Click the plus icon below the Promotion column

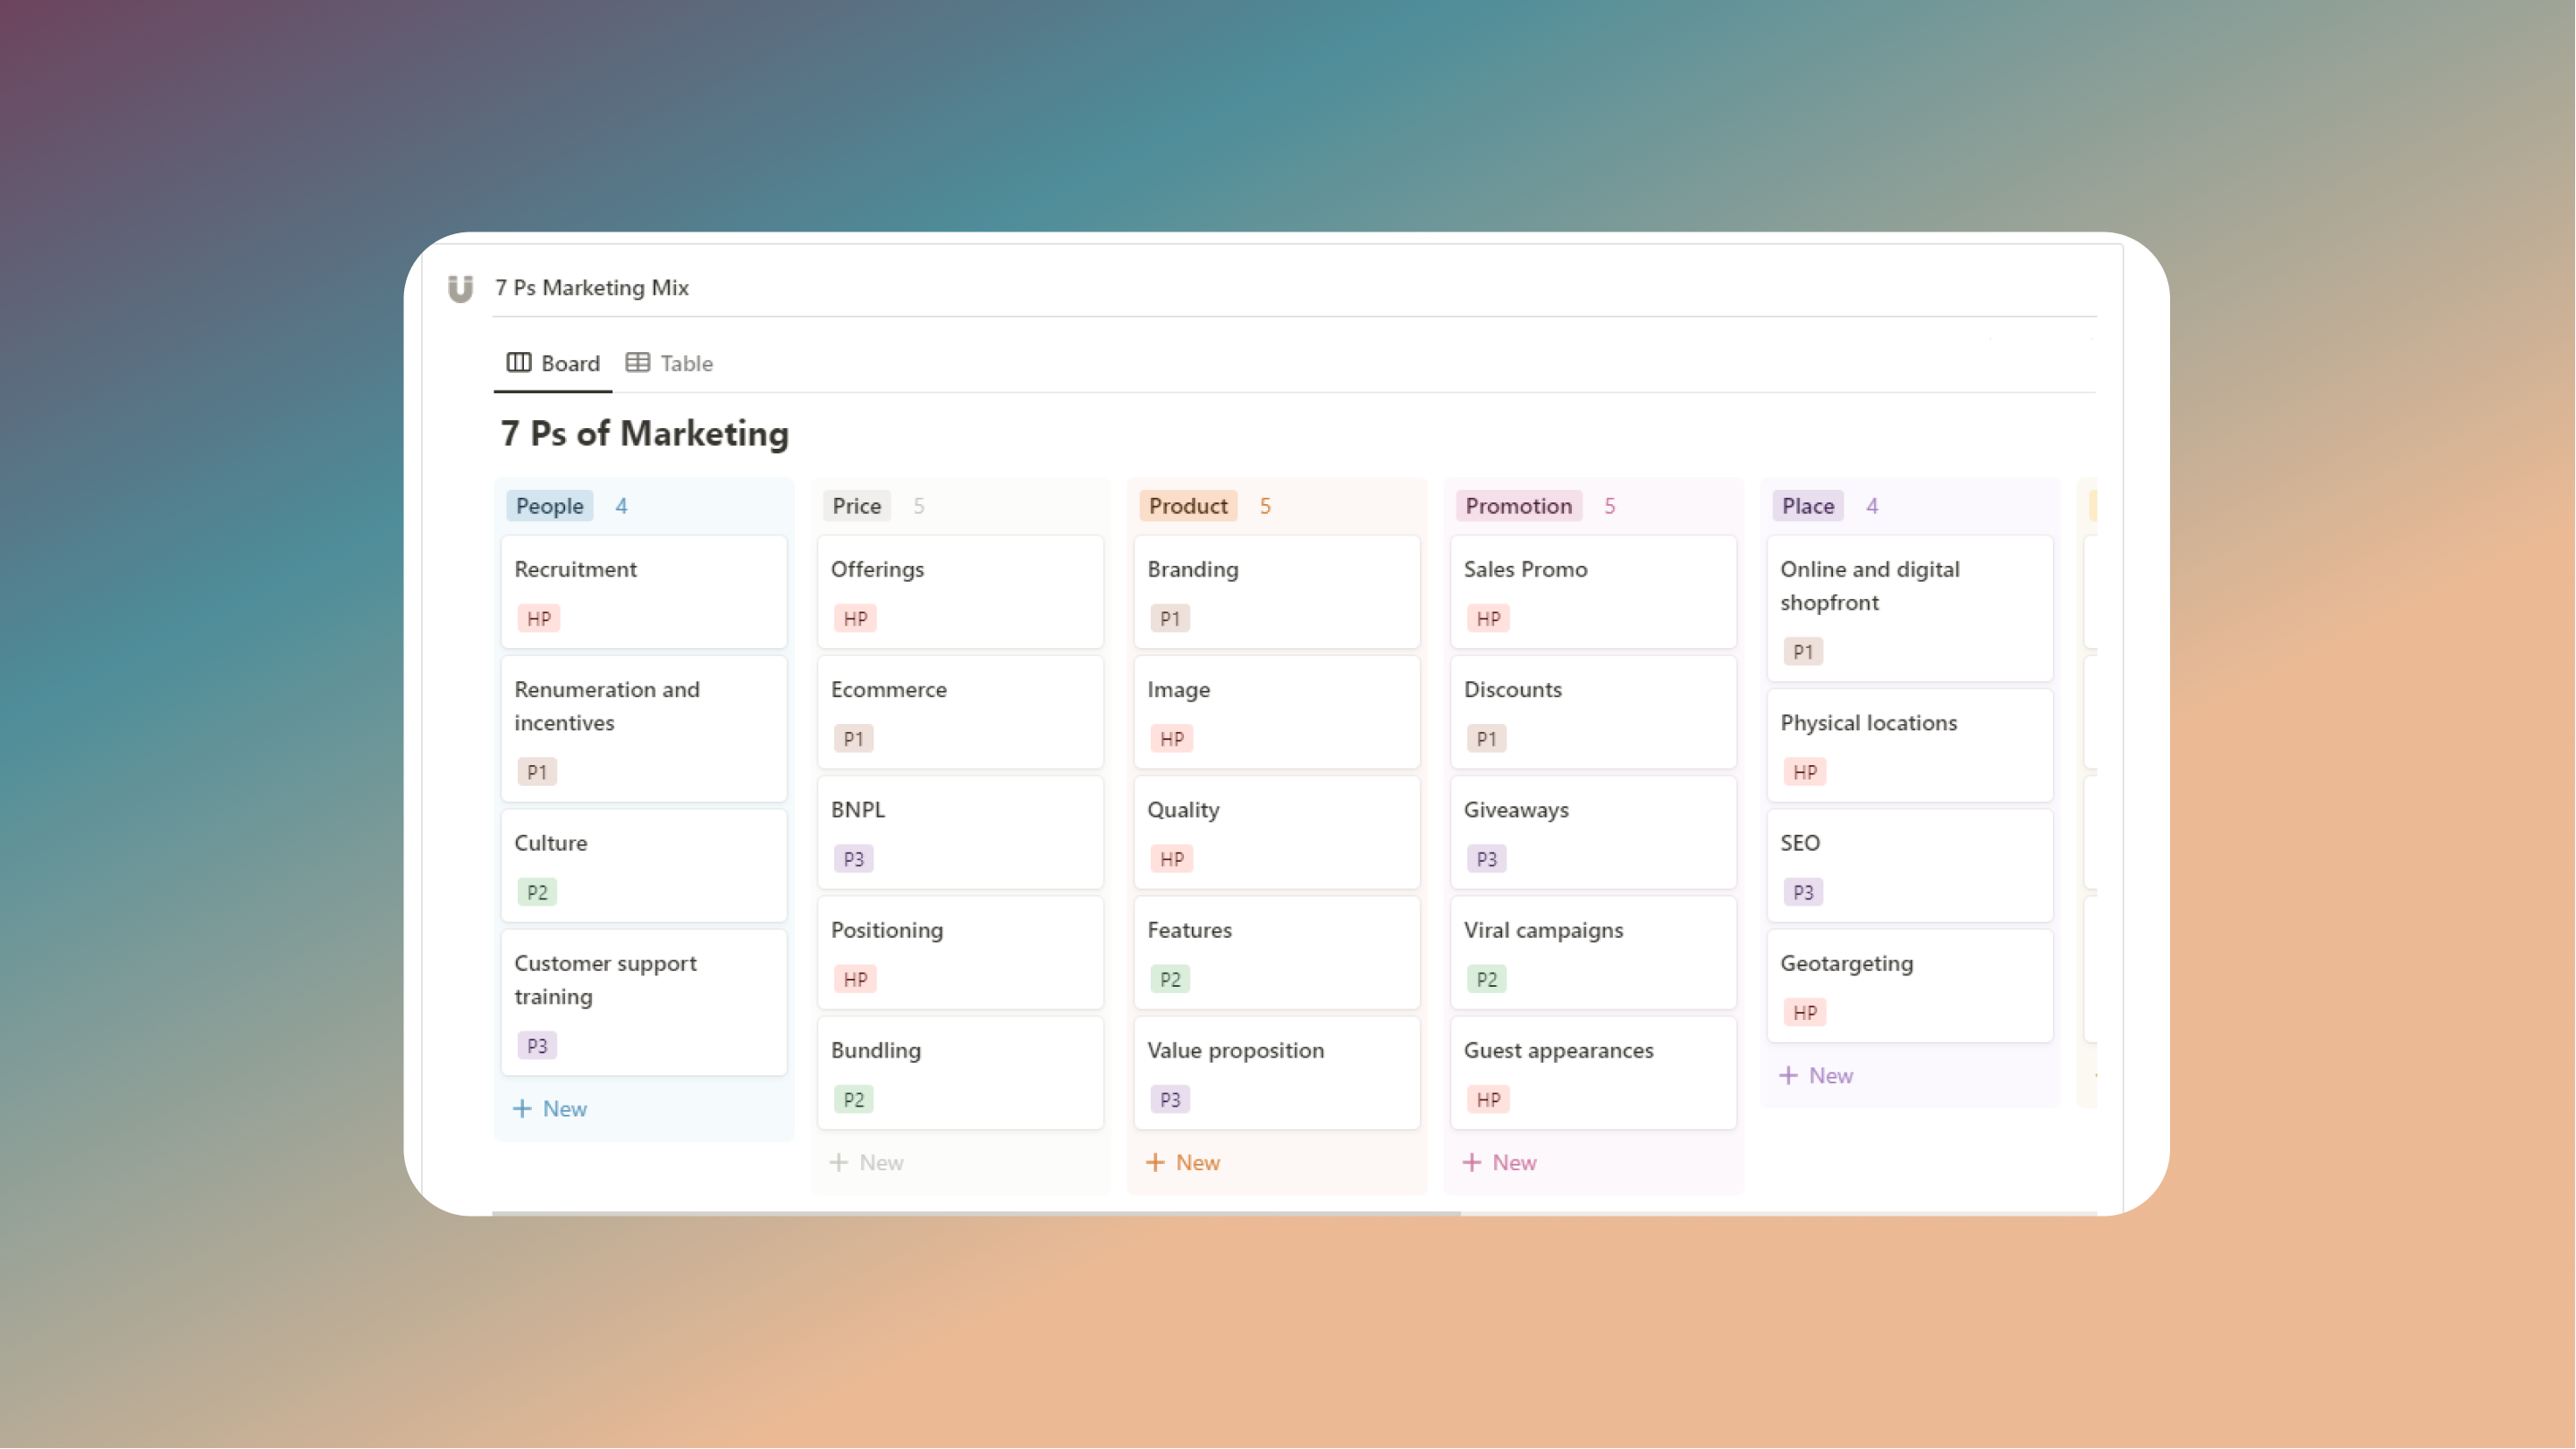tap(1472, 1162)
